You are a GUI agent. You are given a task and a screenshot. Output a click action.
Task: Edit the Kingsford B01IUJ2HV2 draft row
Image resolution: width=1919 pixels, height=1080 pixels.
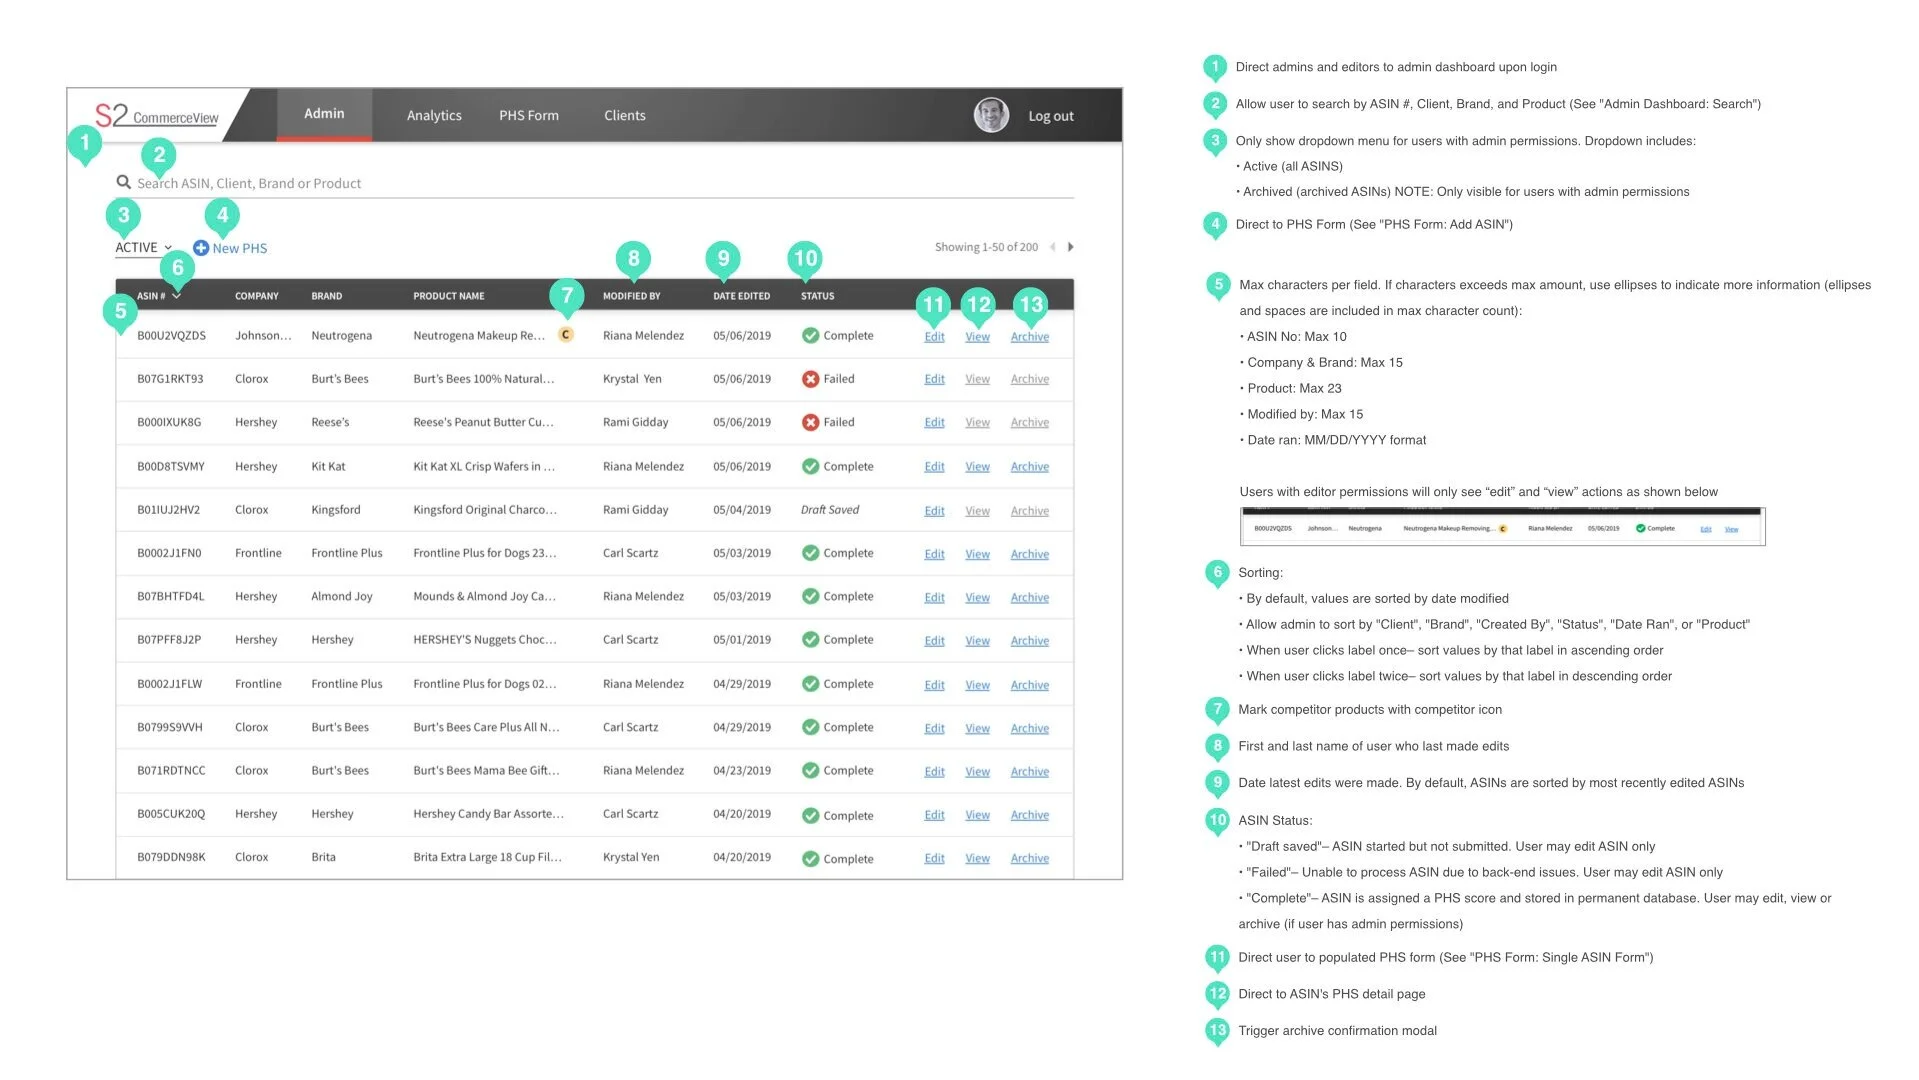934,511
